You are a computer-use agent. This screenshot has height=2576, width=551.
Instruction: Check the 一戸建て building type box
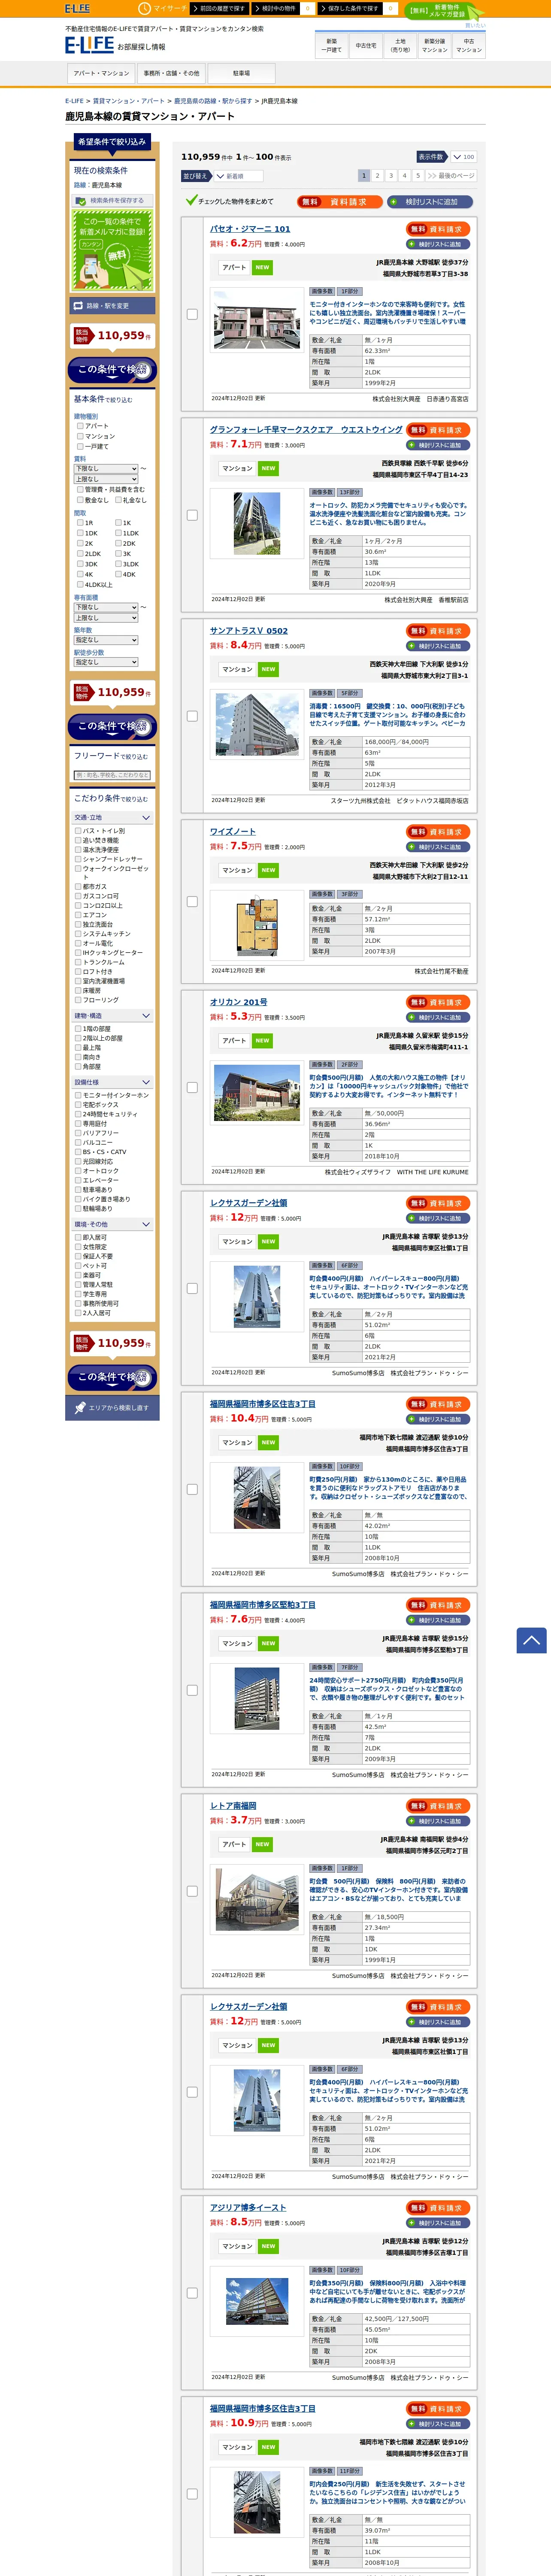click(80, 446)
